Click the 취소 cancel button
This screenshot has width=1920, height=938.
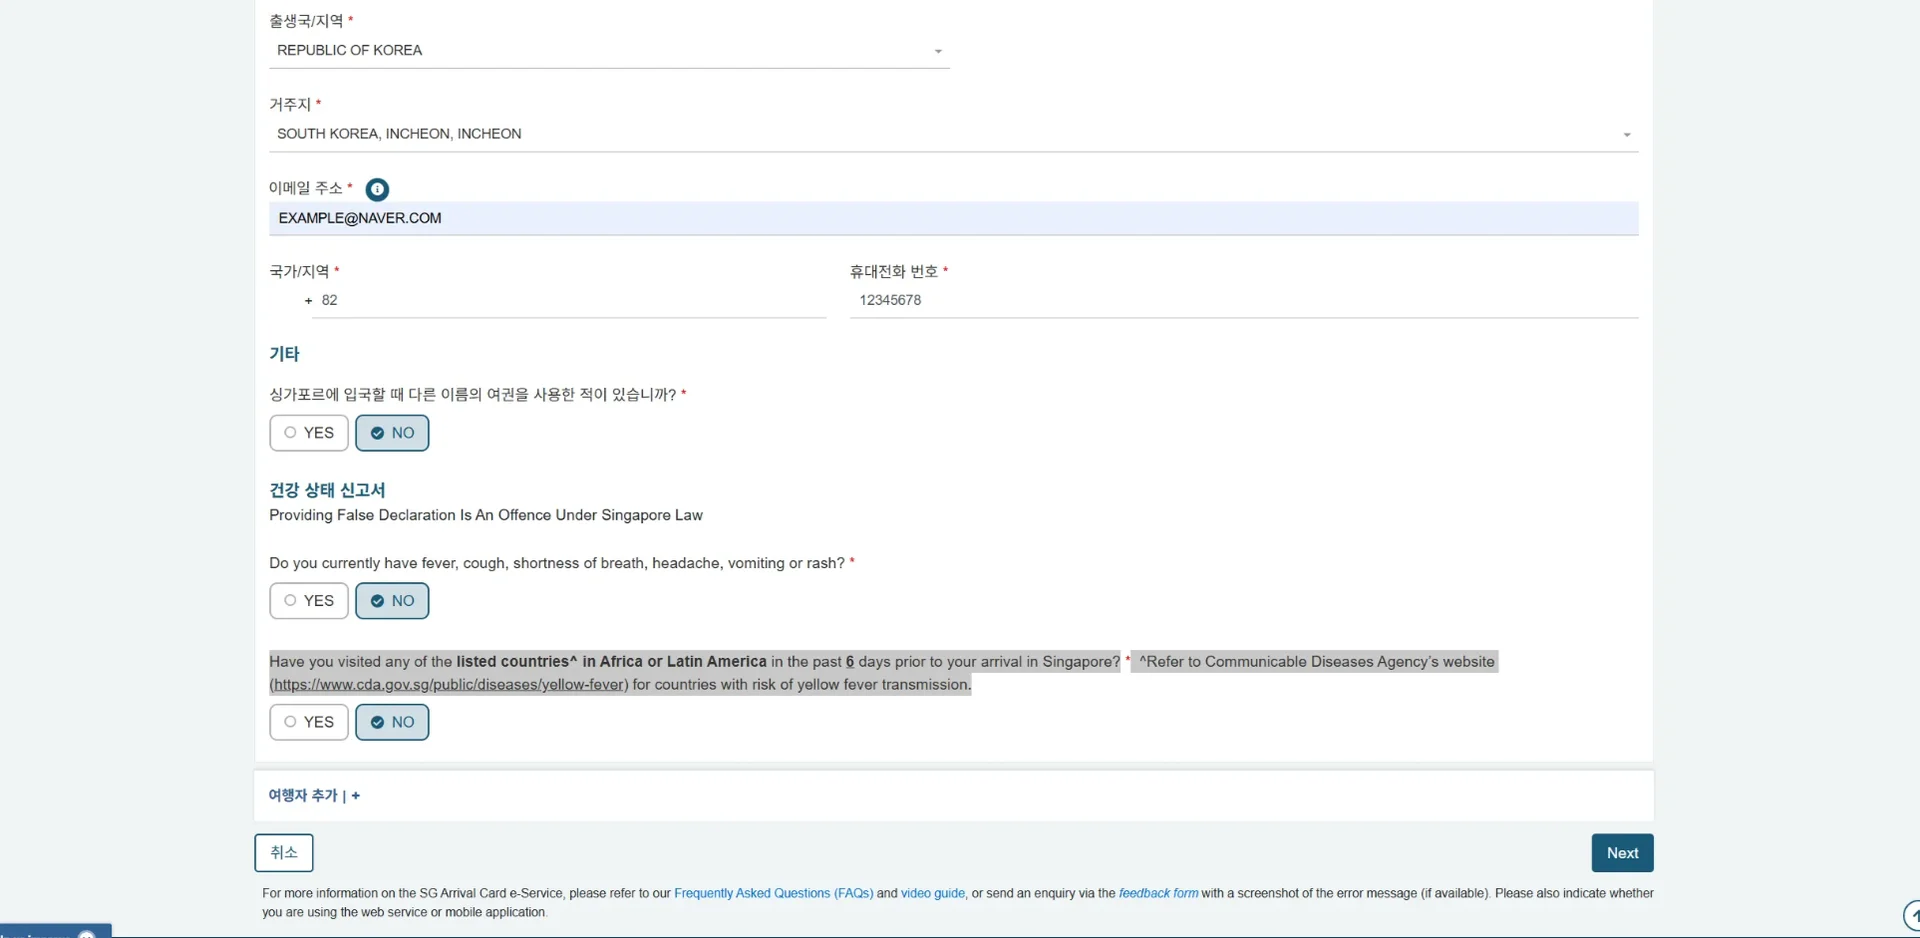click(283, 853)
